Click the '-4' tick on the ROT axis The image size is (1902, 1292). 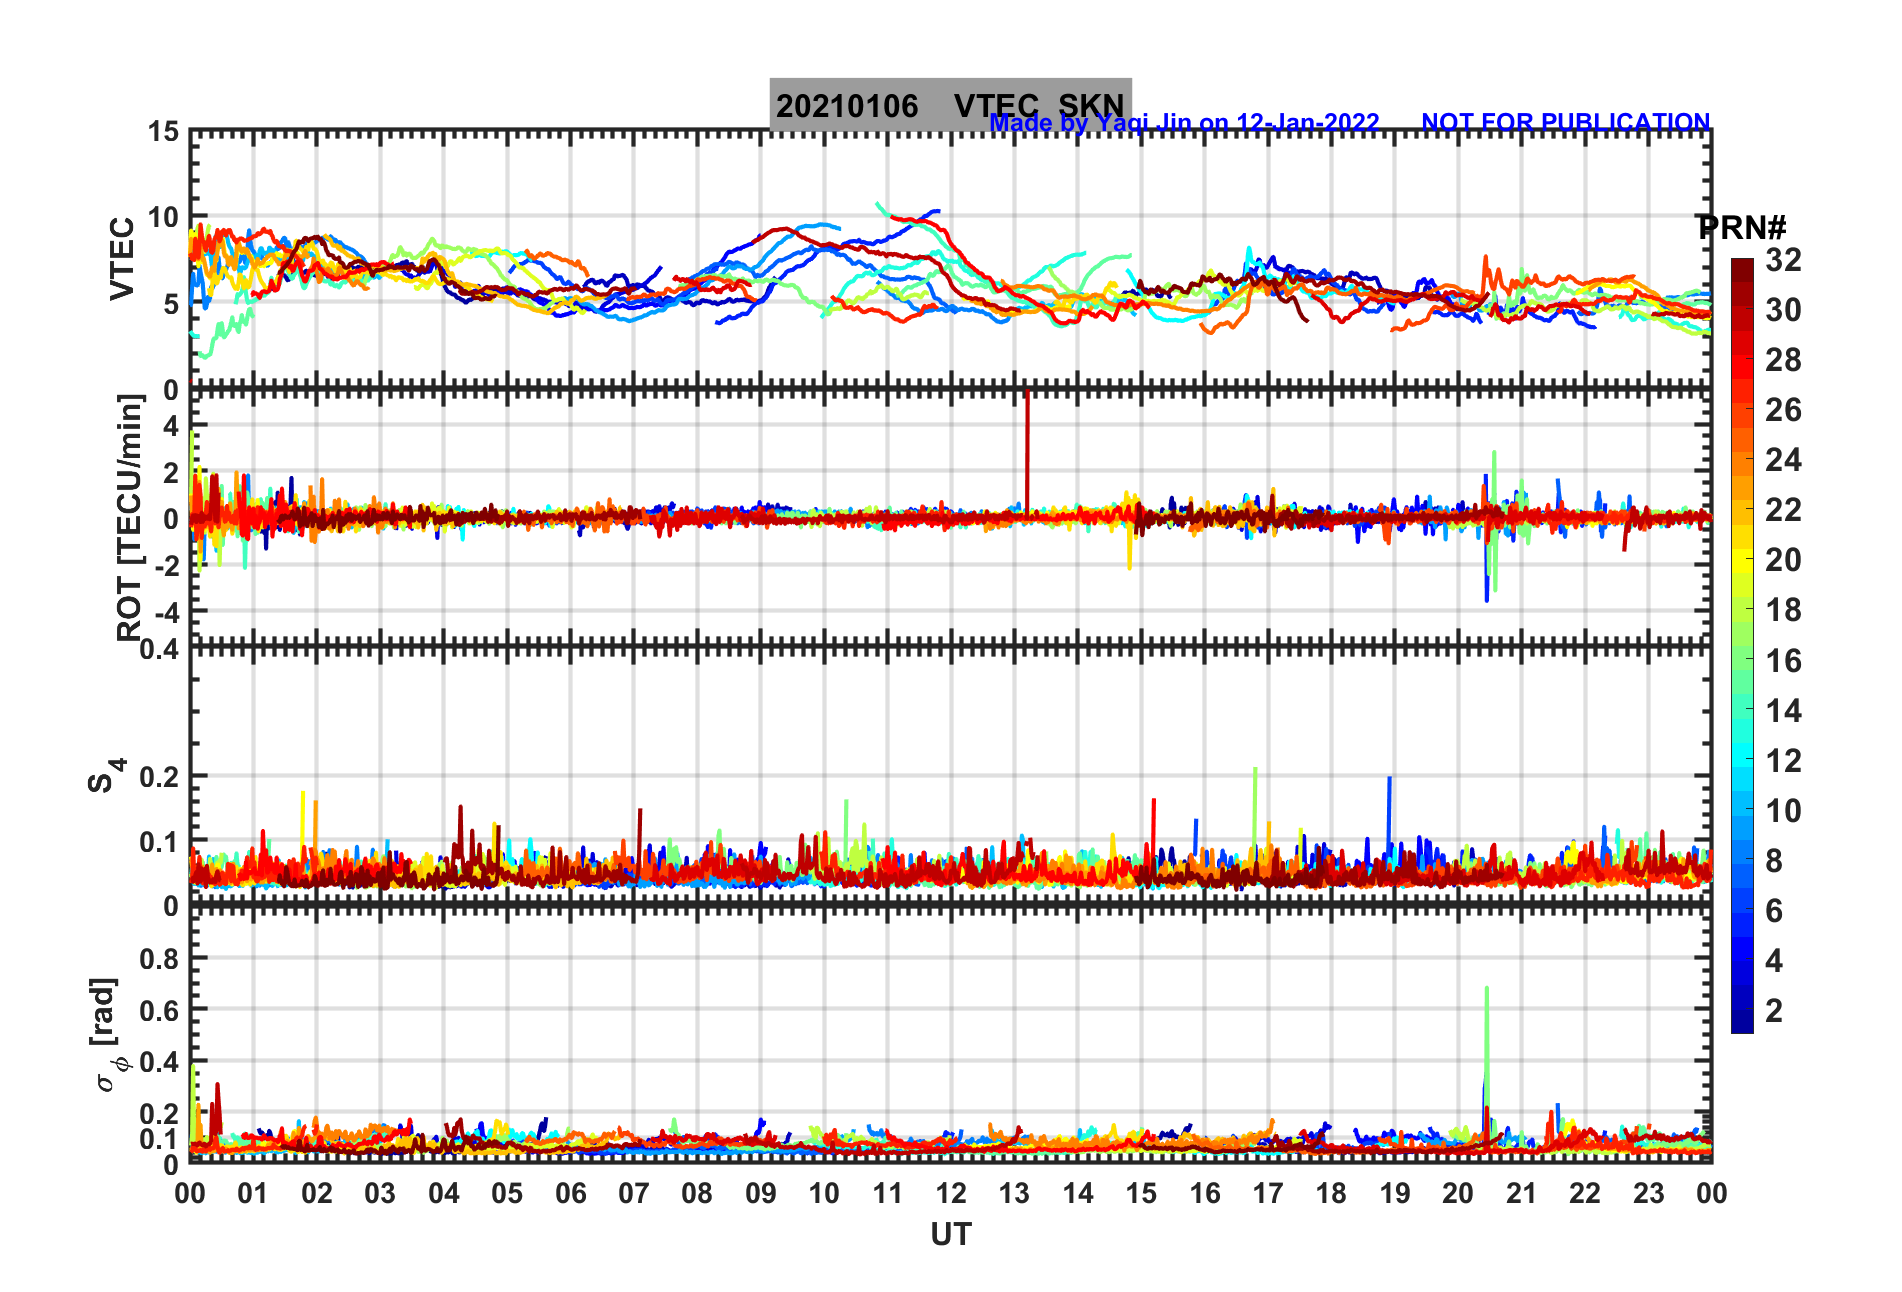[166, 611]
